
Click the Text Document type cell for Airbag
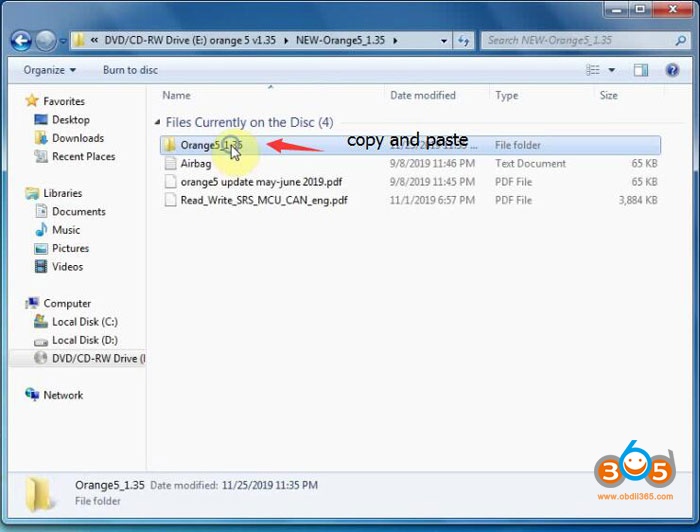[x=530, y=164]
